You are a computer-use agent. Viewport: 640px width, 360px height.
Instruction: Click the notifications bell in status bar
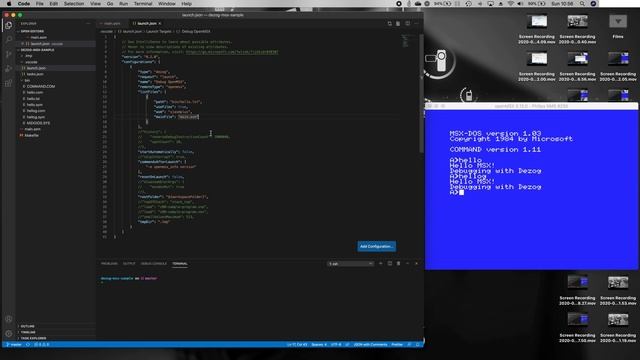point(418,344)
